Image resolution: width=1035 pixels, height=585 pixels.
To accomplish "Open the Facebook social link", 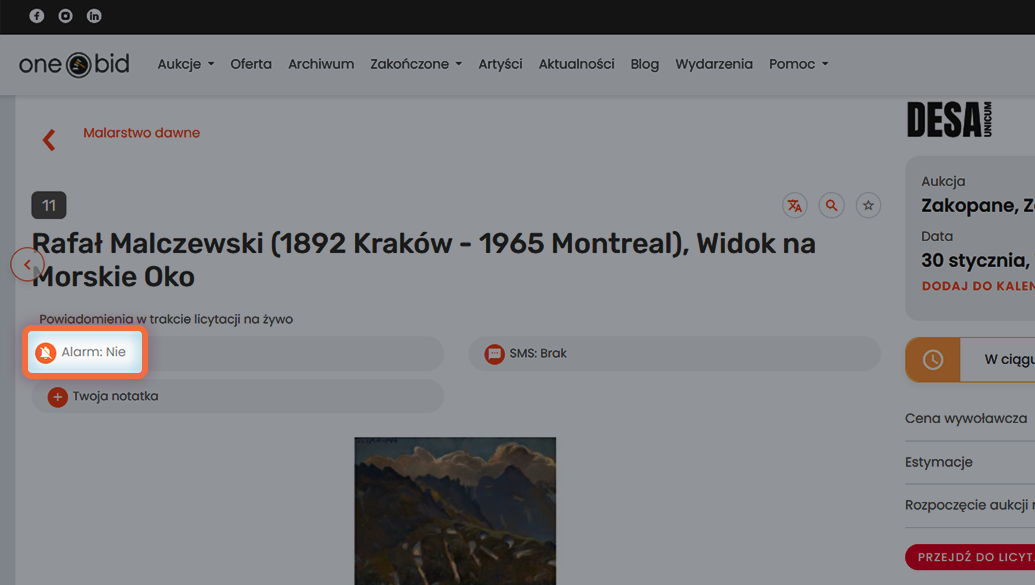I will 37,16.
